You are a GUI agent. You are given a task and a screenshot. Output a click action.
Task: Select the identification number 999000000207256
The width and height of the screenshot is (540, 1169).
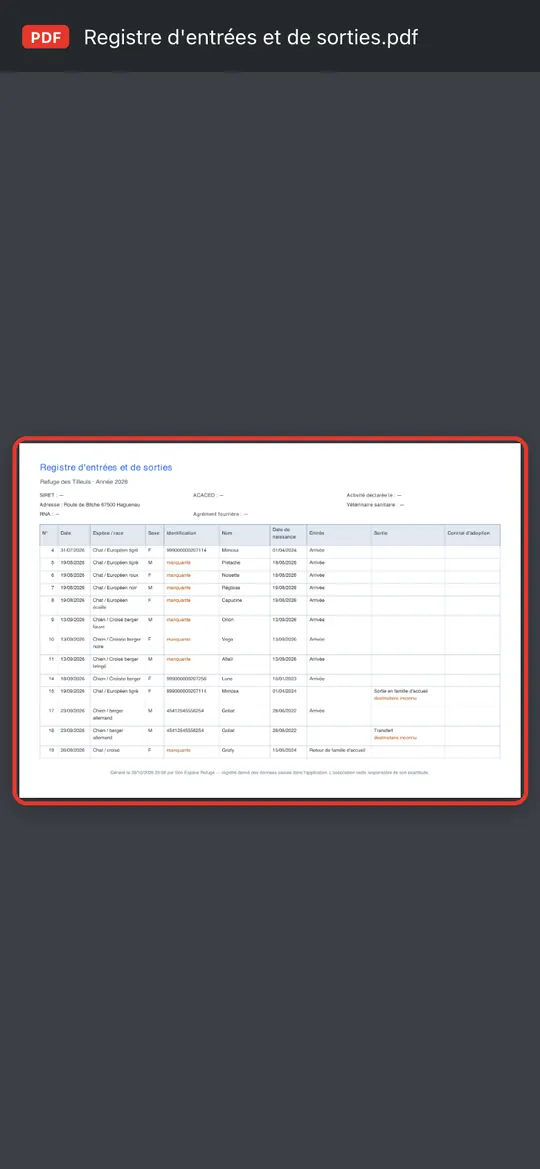tap(186, 679)
